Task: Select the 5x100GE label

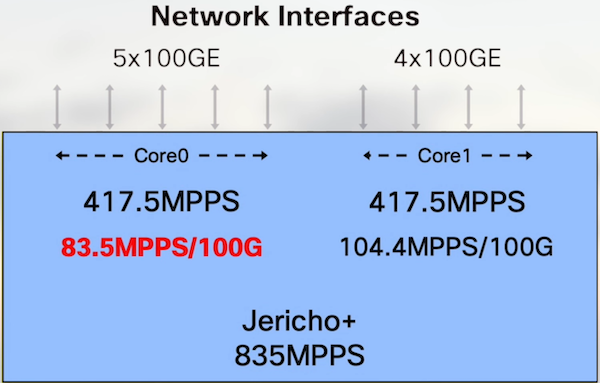Action: (x=166, y=59)
